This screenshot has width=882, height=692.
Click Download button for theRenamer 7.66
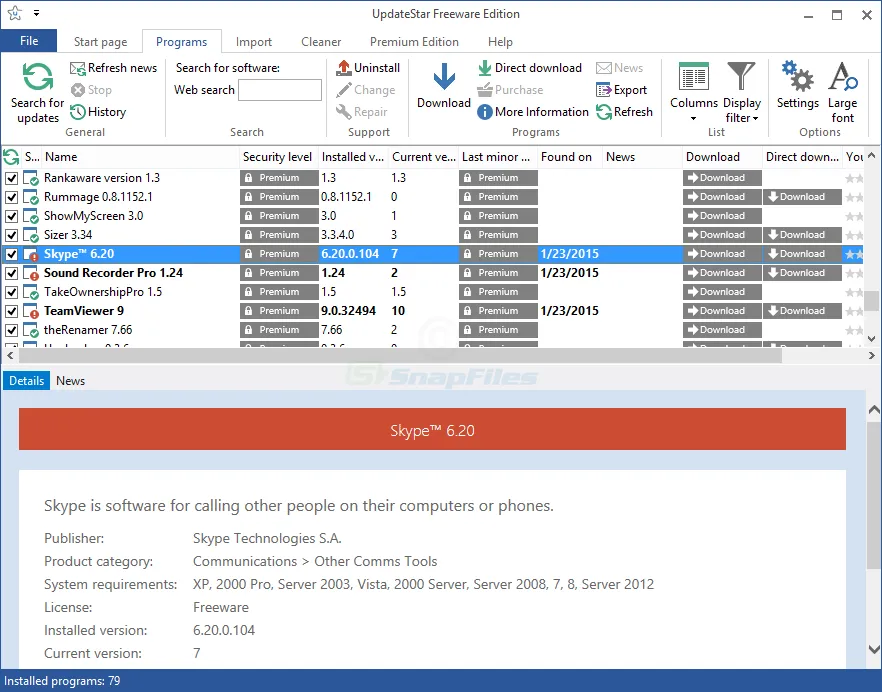722,330
